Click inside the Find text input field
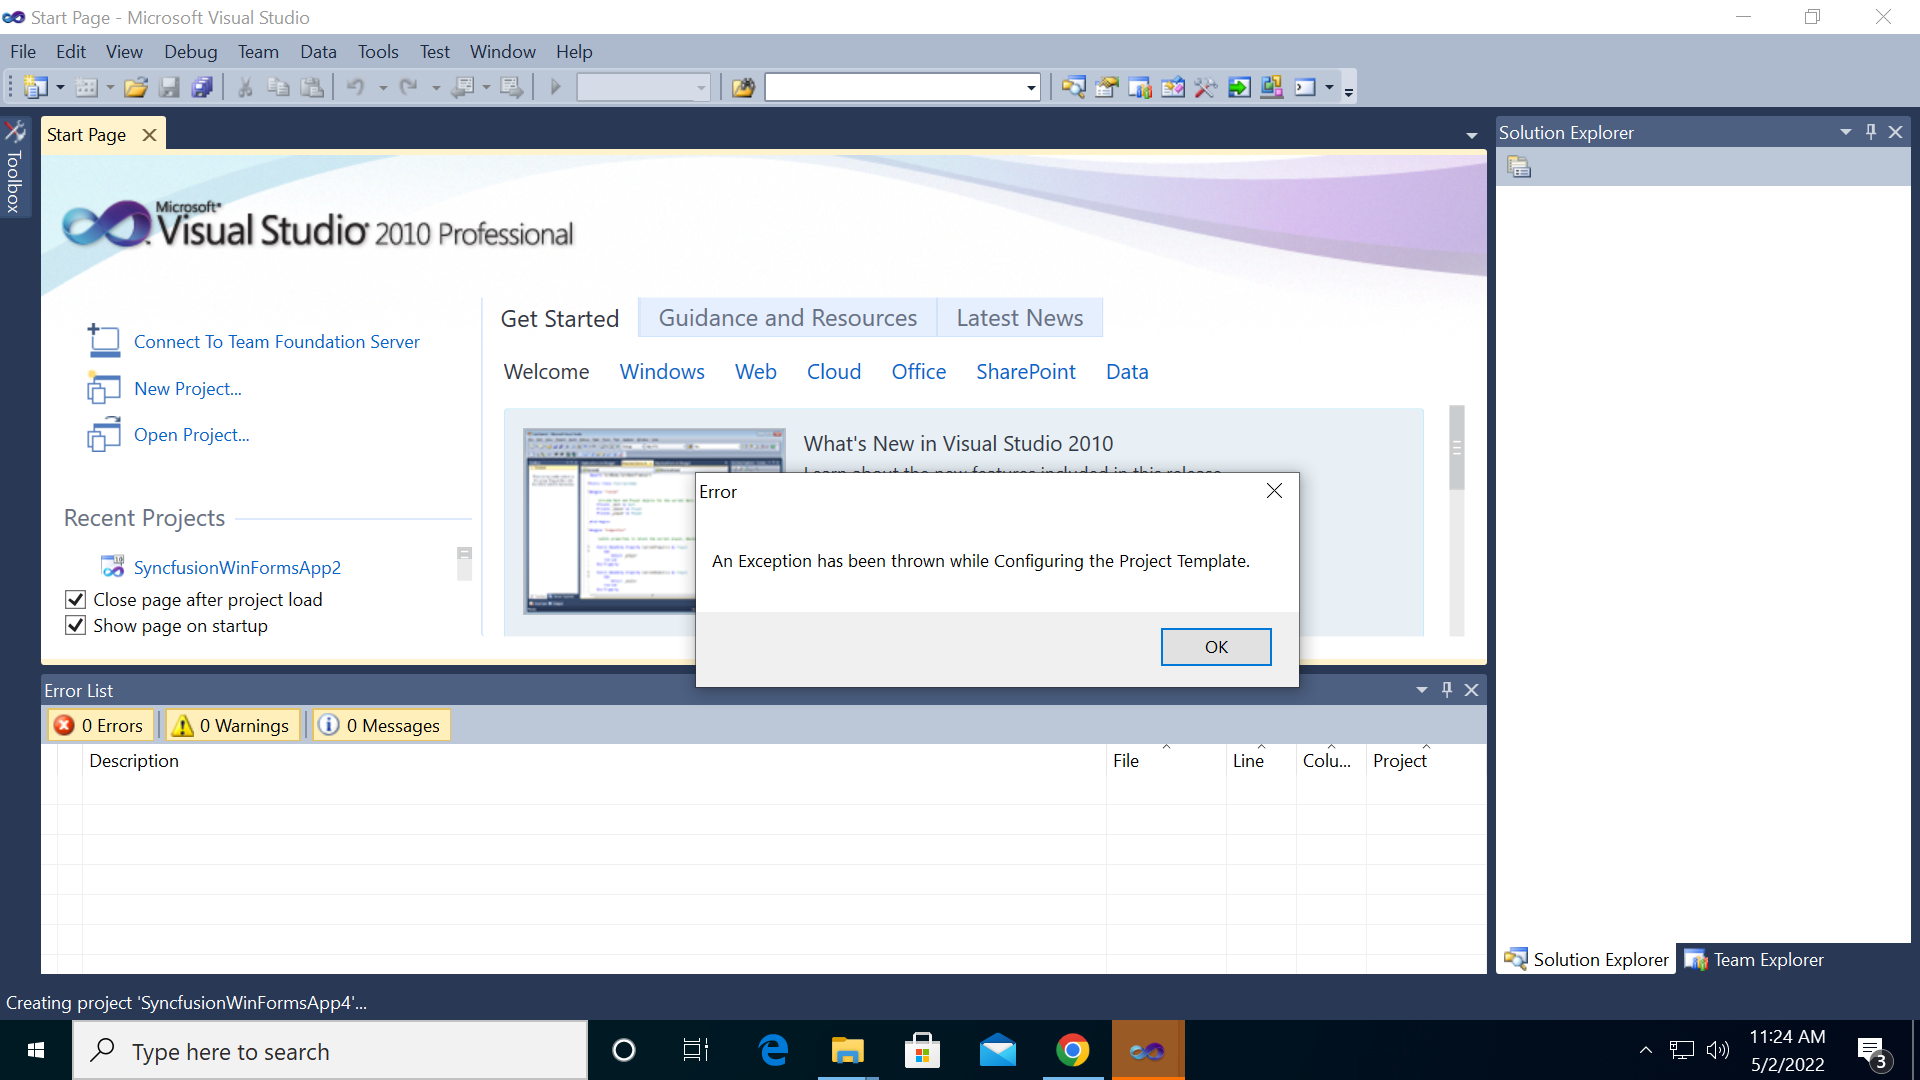This screenshot has width=1920, height=1080. tap(895, 88)
